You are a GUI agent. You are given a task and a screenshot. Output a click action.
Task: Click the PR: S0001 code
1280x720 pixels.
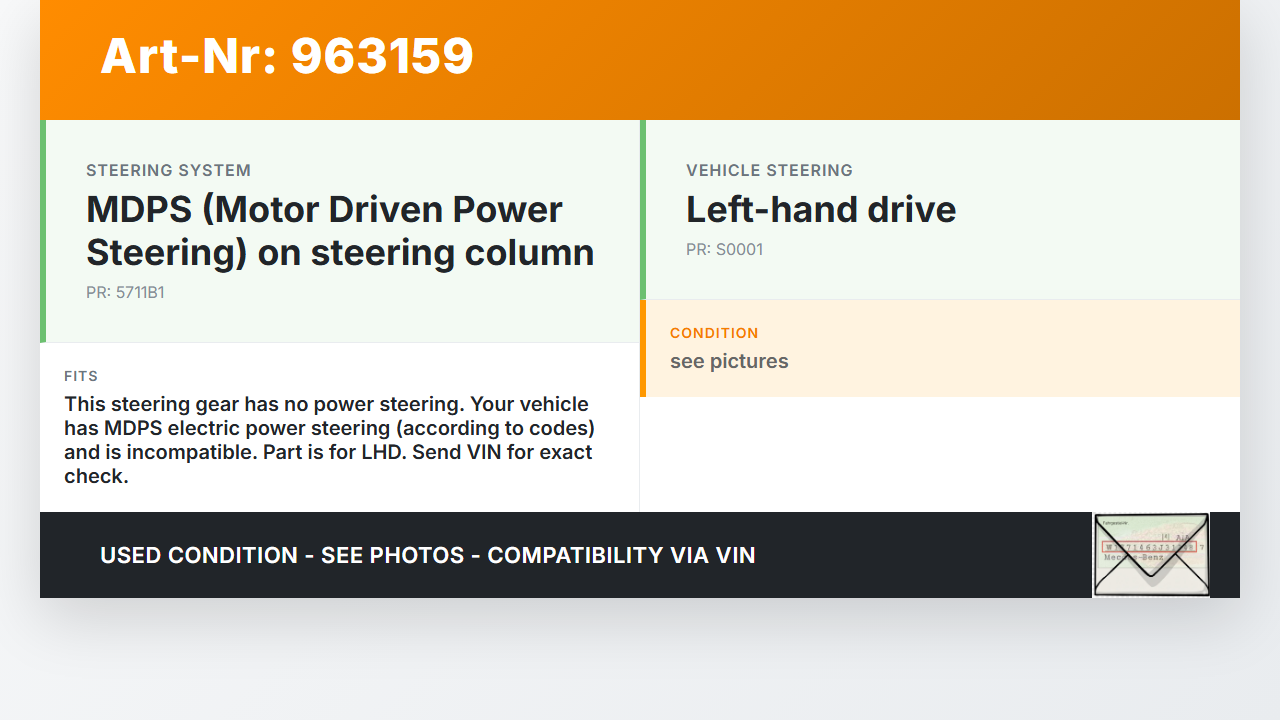coord(724,250)
